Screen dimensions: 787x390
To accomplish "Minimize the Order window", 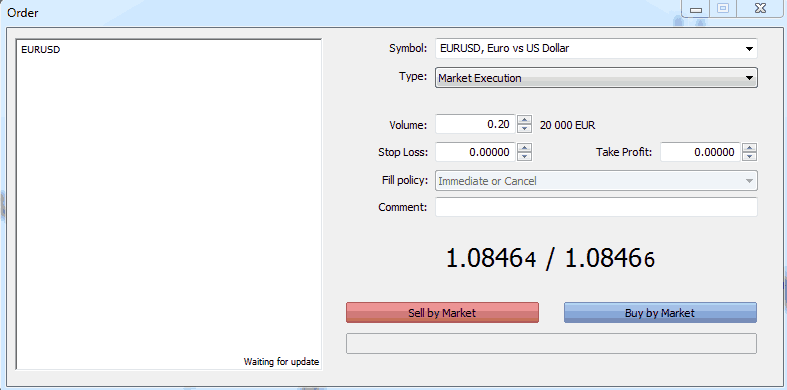I will (x=696, y=9).
